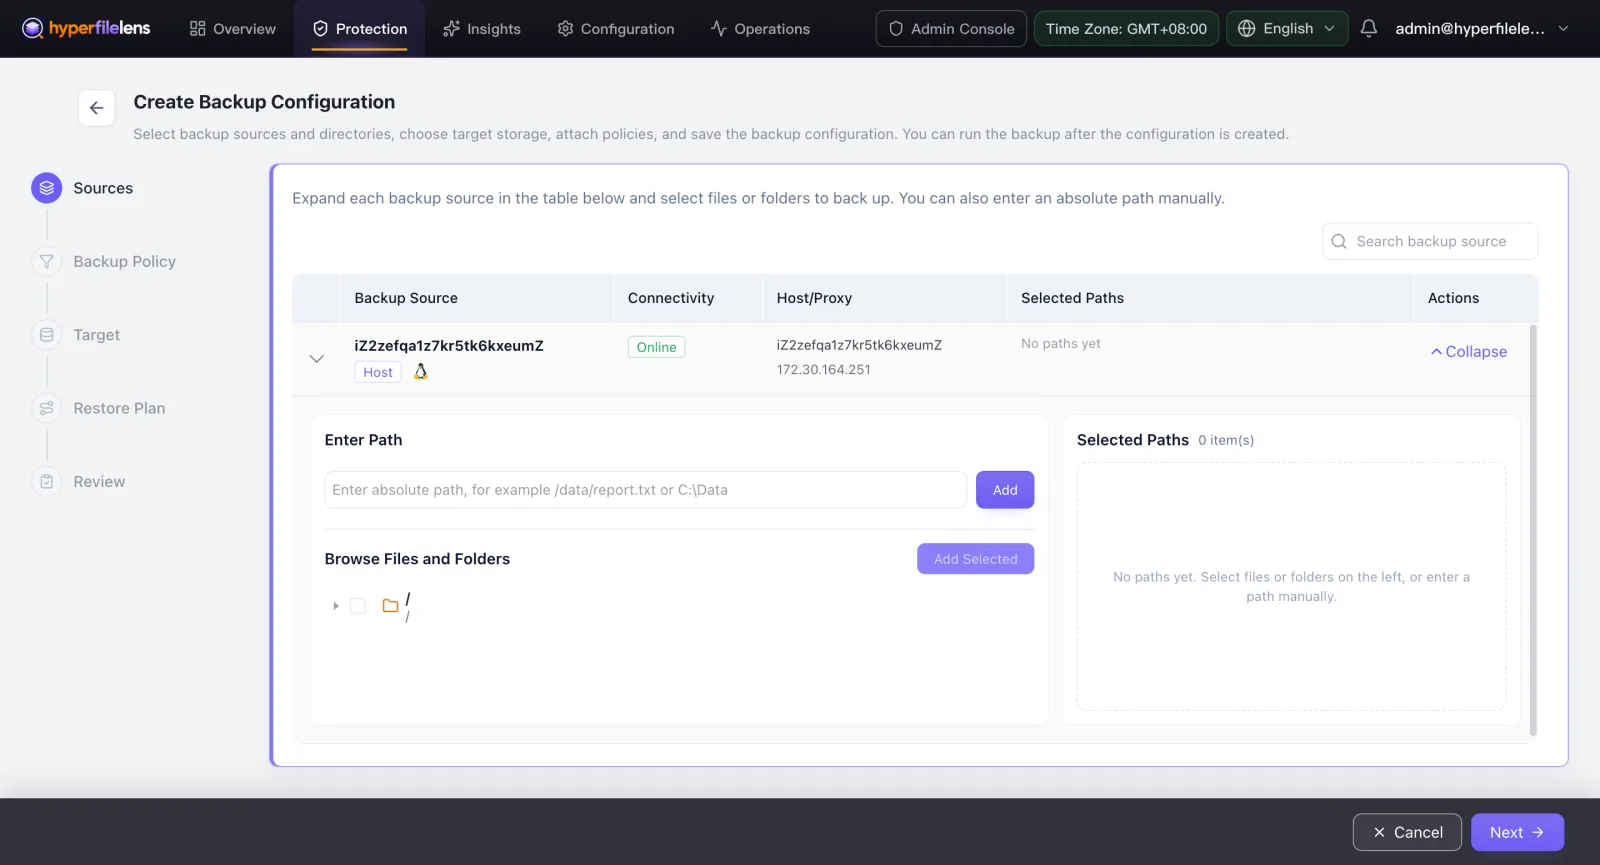Select the Sources step icon

47,188
